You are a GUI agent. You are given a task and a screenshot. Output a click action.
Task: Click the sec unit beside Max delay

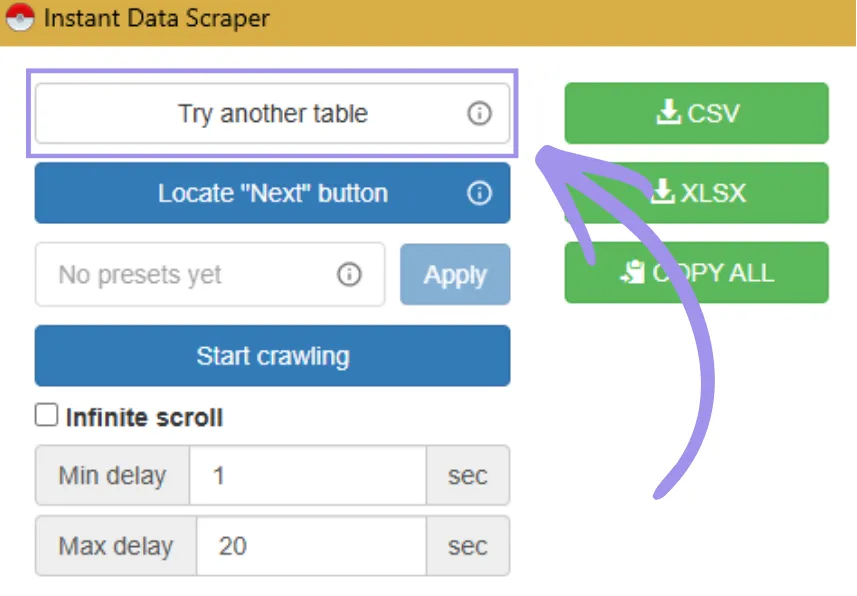[x=468, y=546]
